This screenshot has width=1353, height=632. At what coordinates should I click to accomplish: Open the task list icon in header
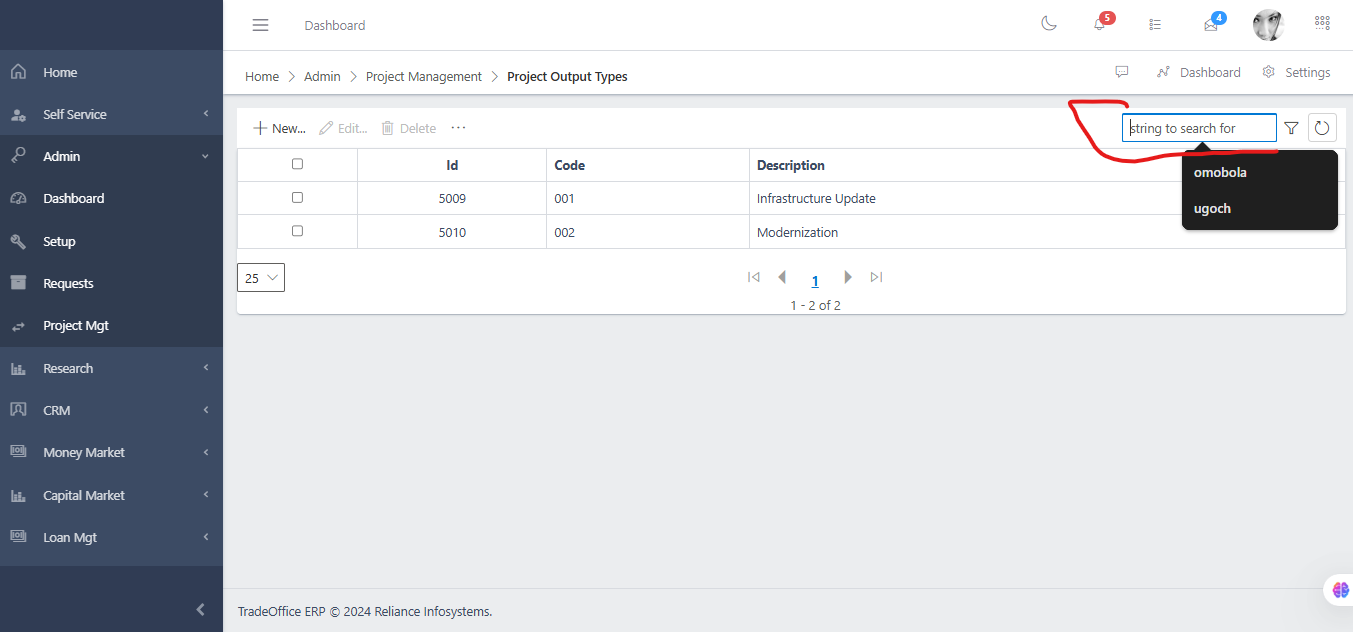1155,25
